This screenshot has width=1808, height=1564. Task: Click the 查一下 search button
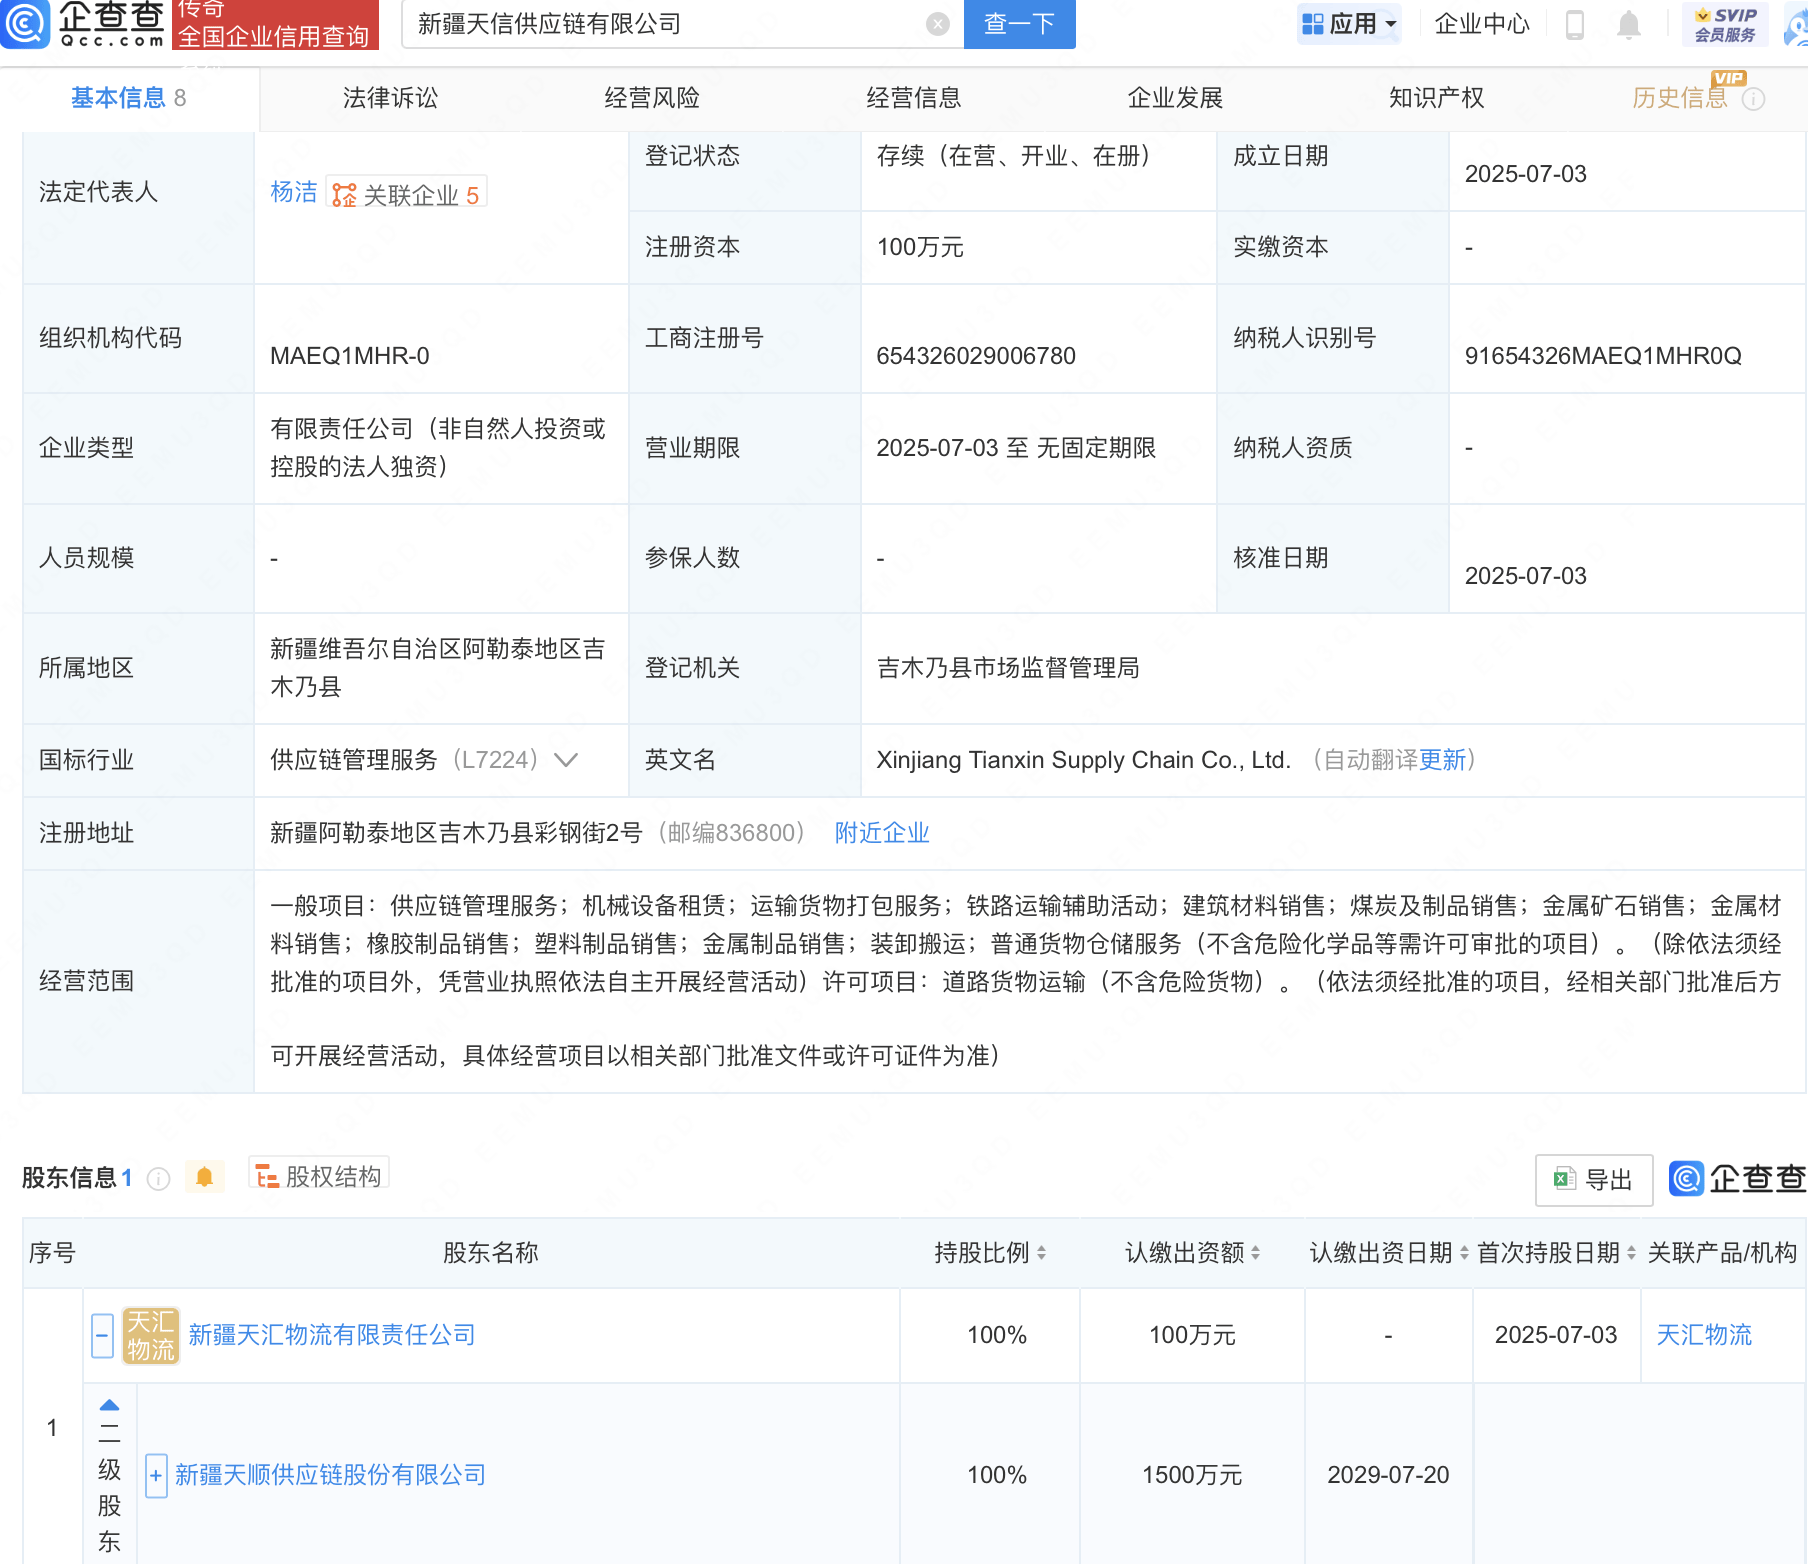1019,24
